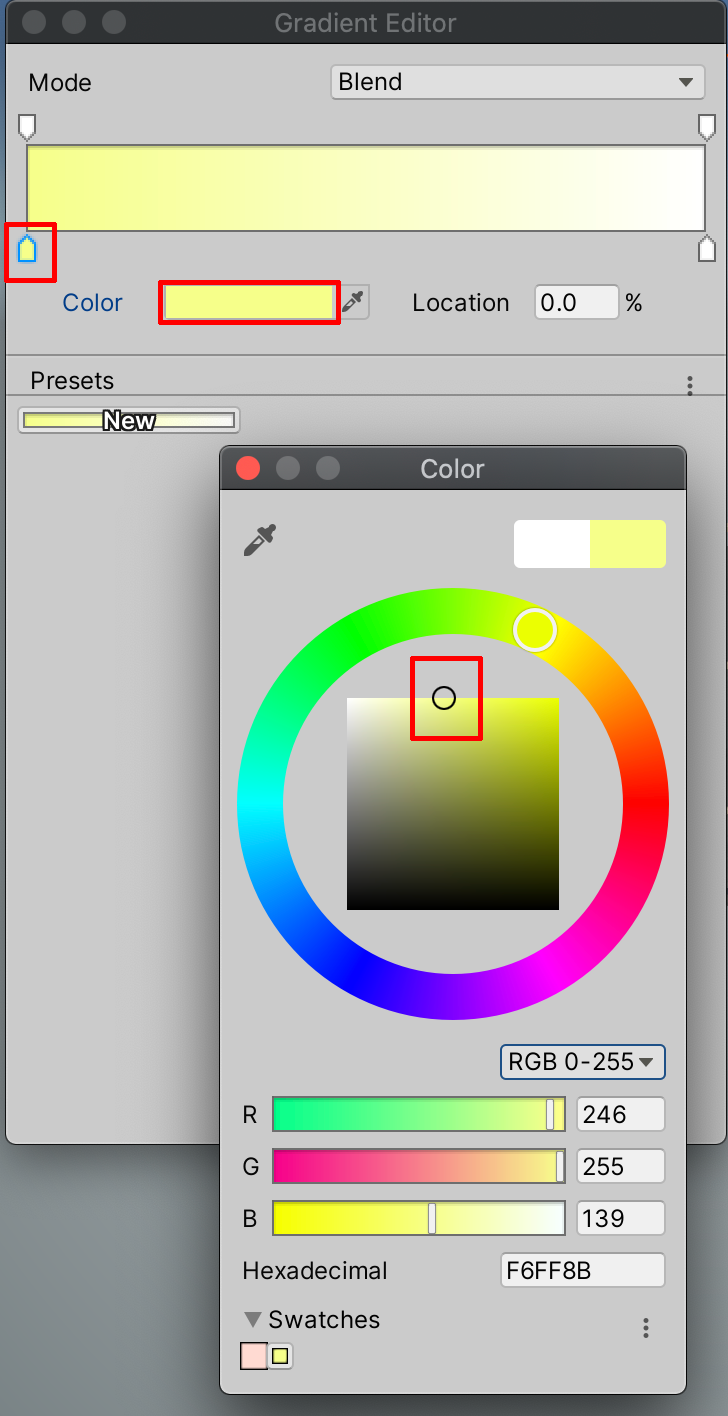The width and height of the screenshot is (728, 1416).
Task: Collapse the Swatches section
Action: coord(253,1319)
